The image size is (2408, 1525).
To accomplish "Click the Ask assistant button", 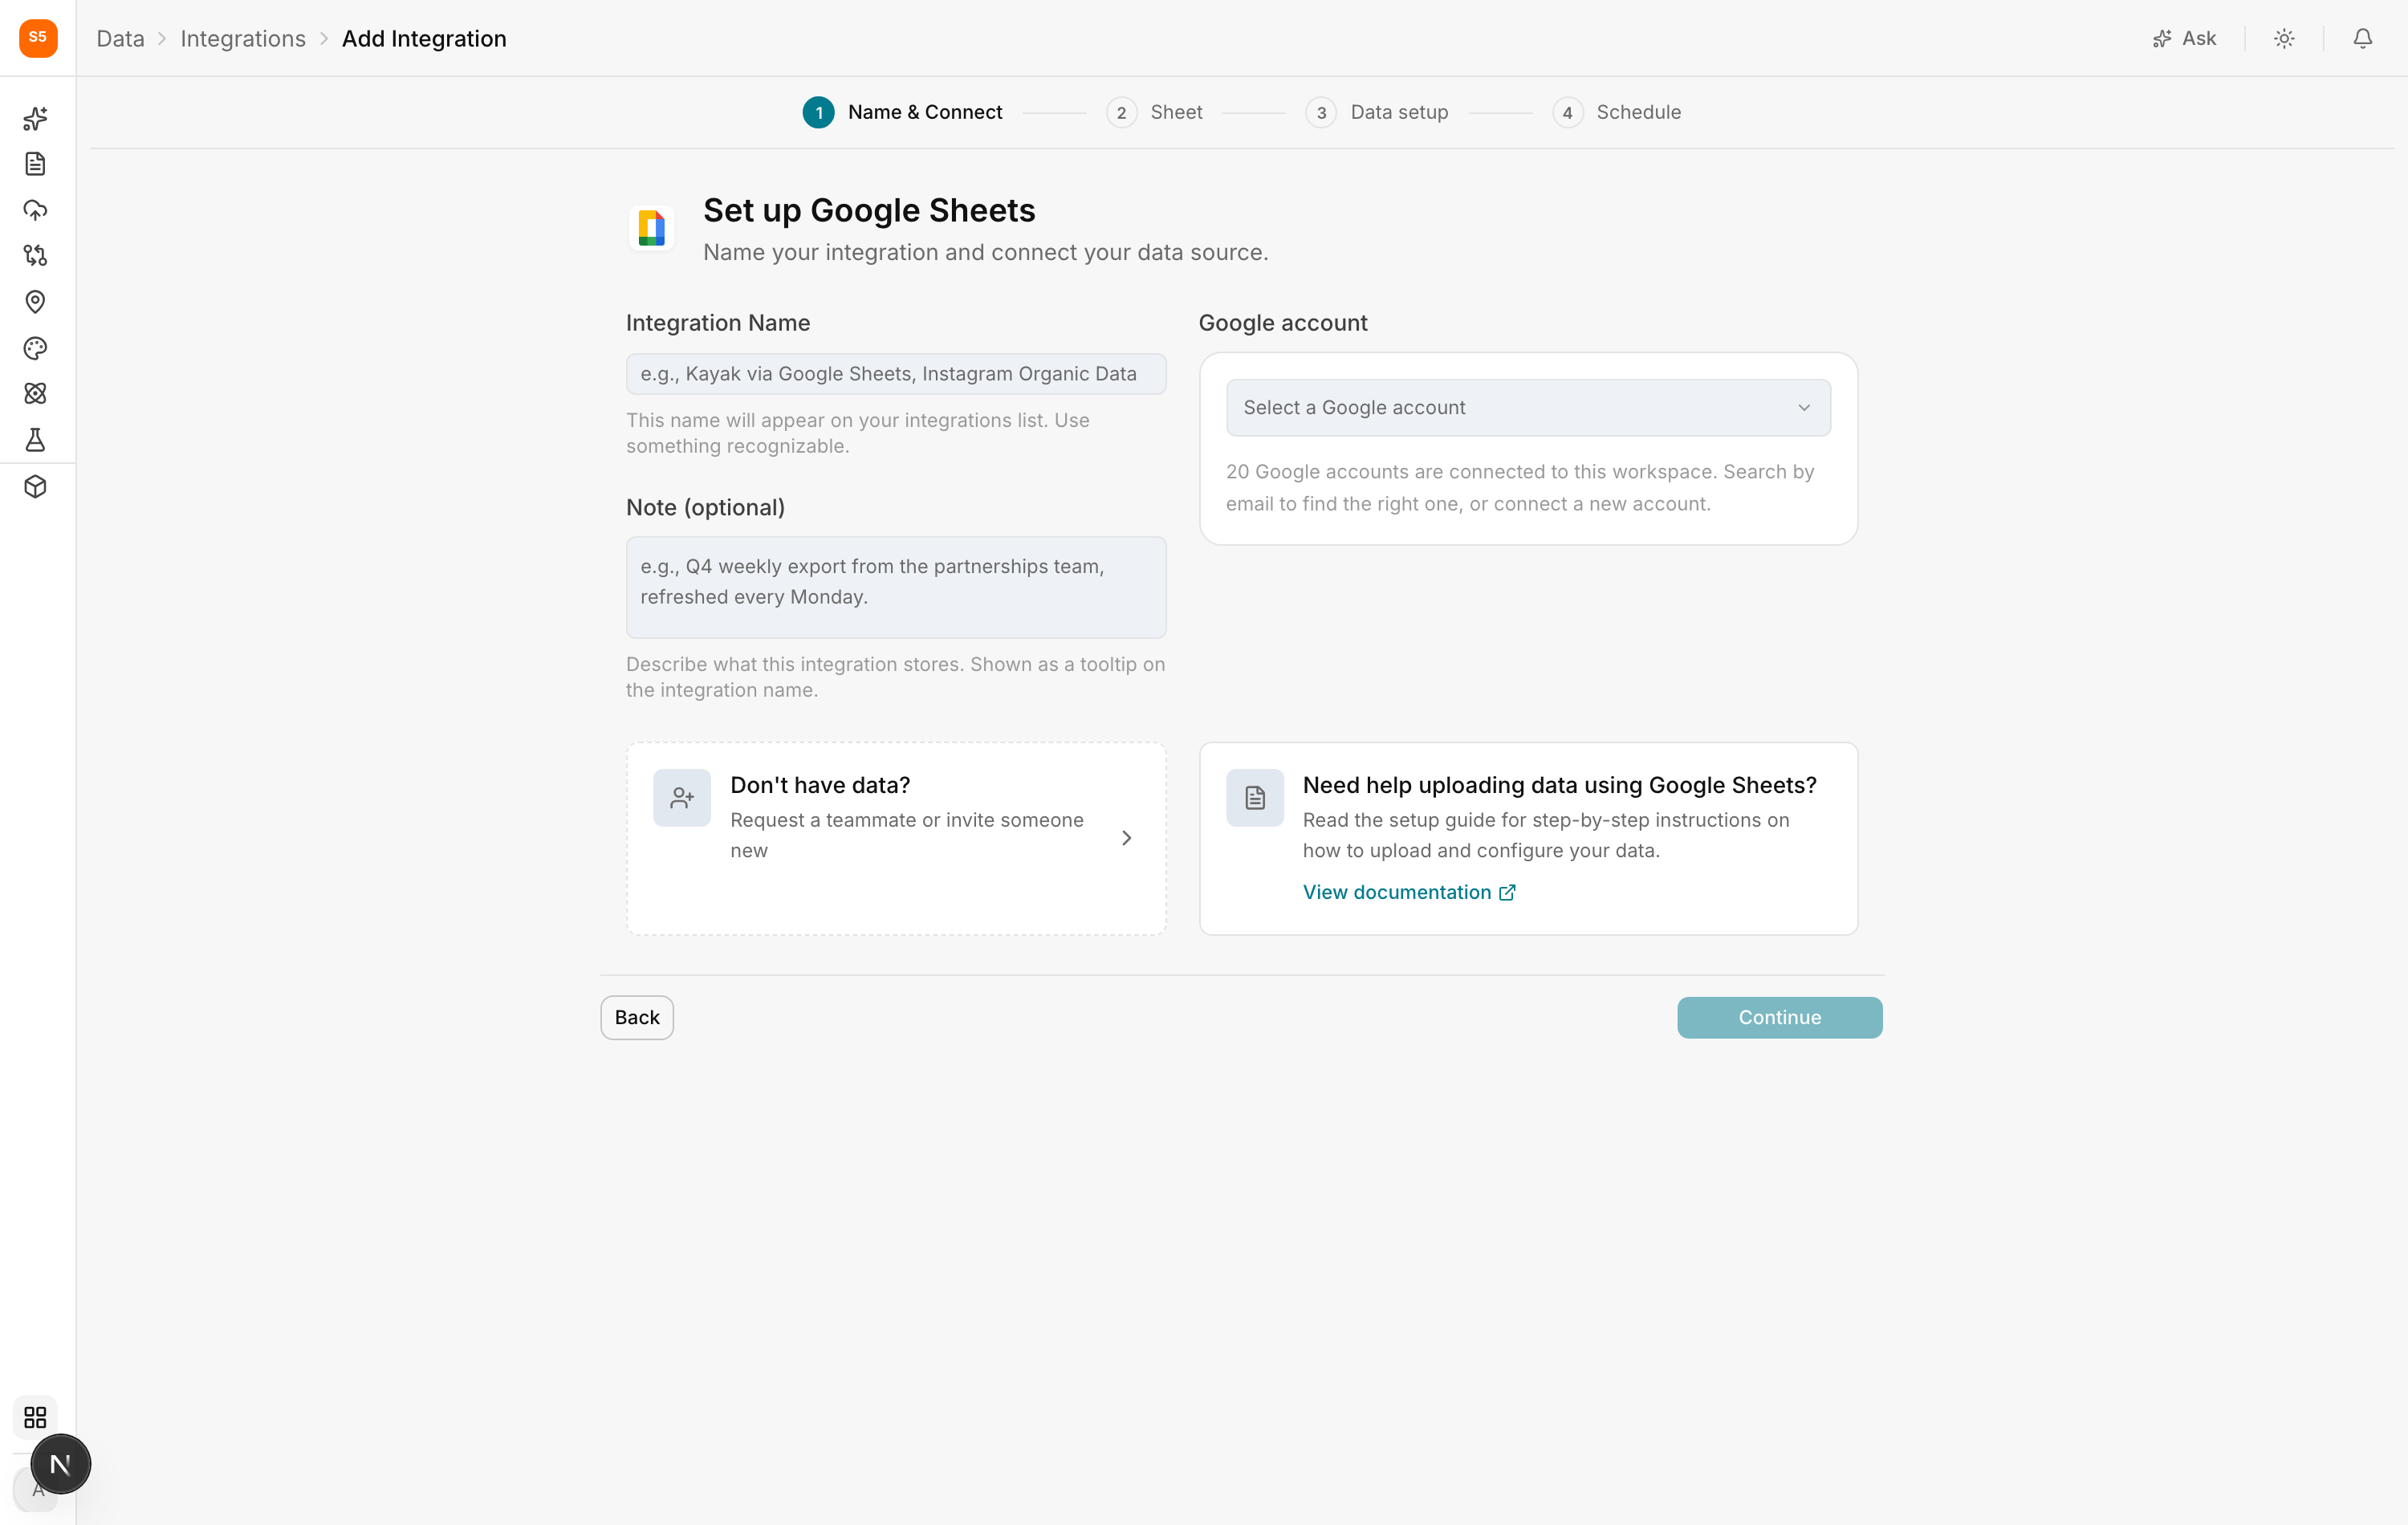I will point(2184,38).
